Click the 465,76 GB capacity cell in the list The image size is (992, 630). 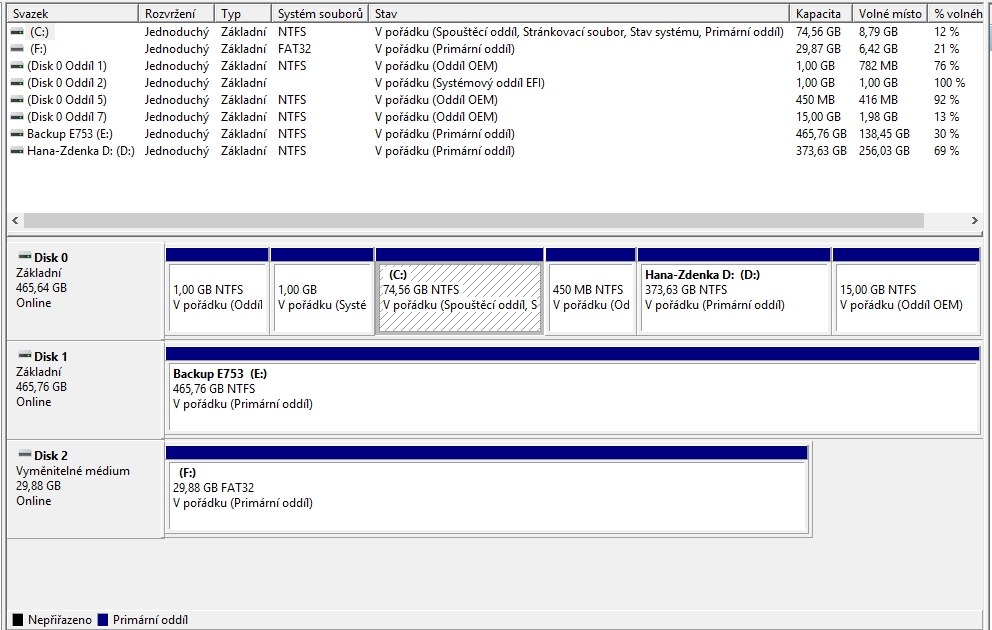[821, 134]
